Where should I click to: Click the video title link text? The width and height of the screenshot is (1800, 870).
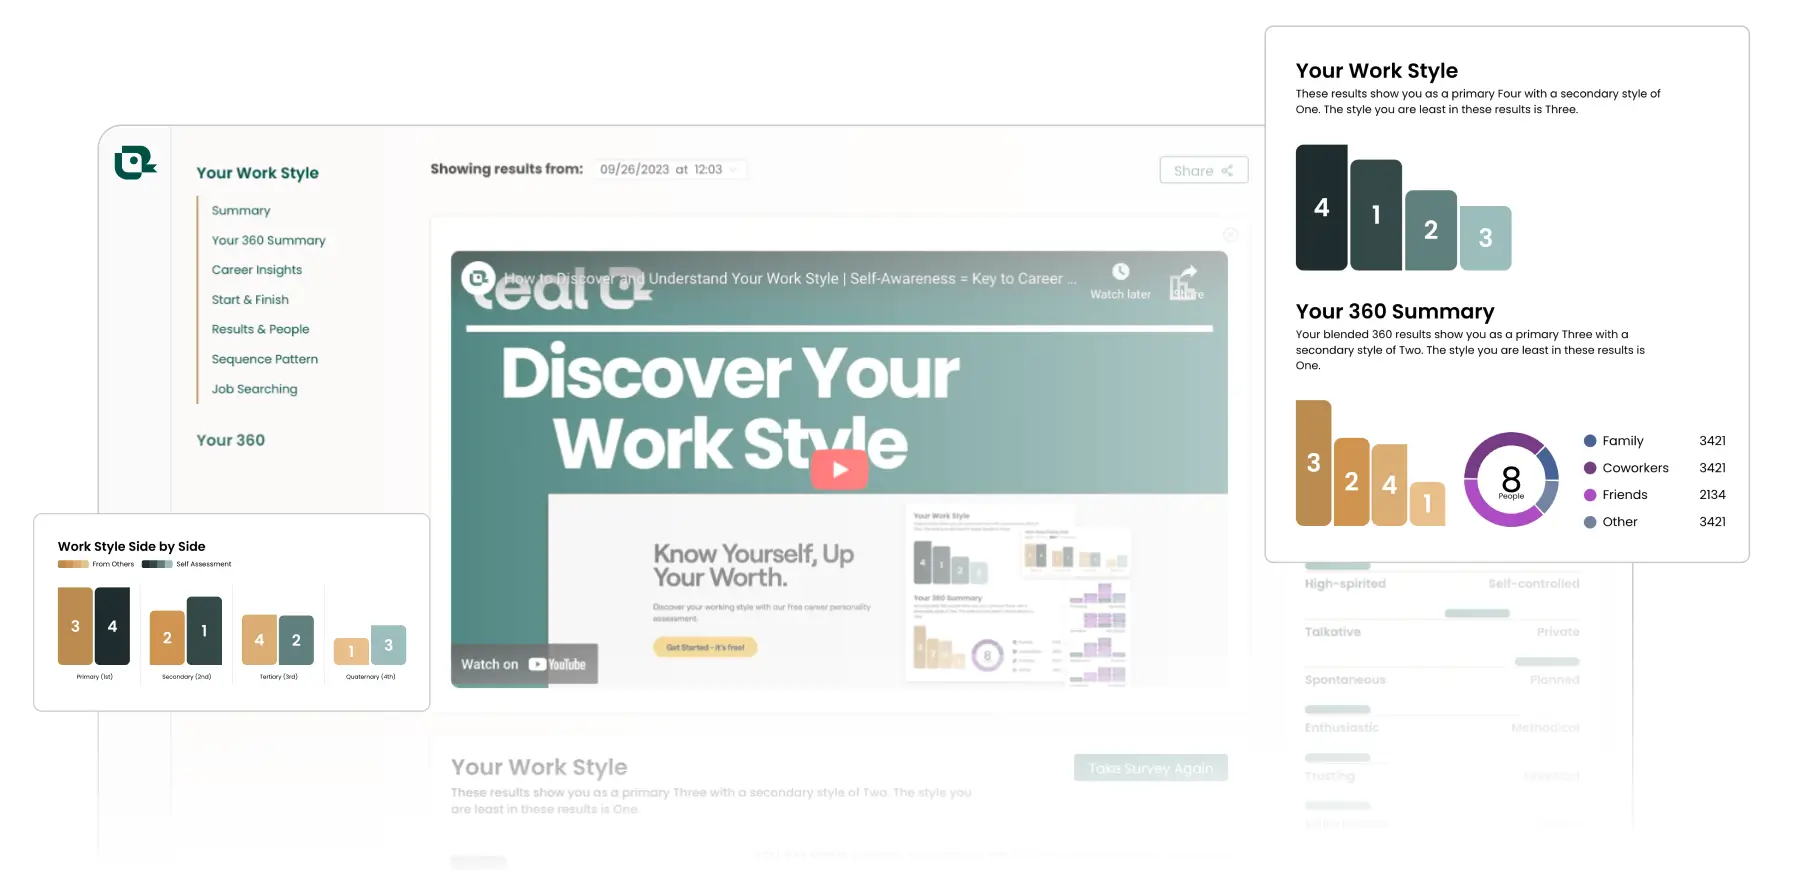(790, 279)
